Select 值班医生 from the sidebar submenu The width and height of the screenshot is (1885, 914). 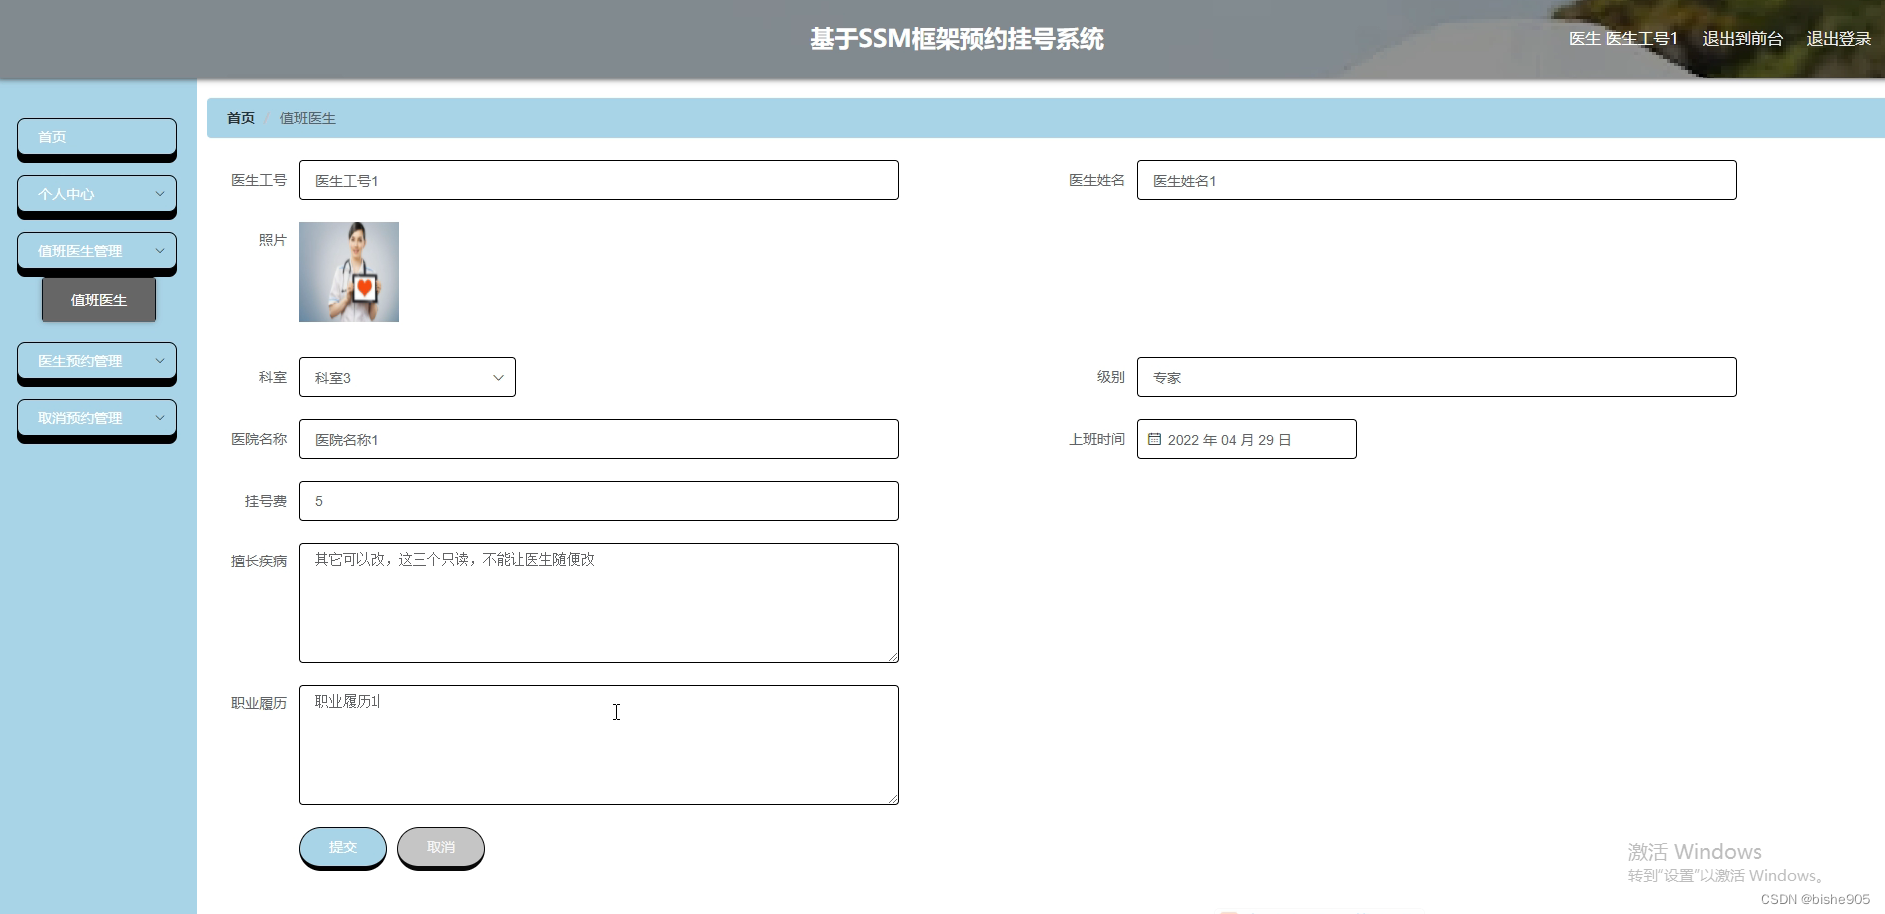99,299
